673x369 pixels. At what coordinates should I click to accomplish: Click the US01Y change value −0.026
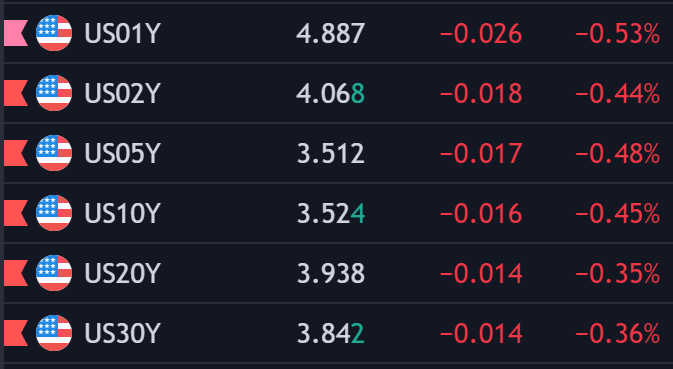point(481,33)
